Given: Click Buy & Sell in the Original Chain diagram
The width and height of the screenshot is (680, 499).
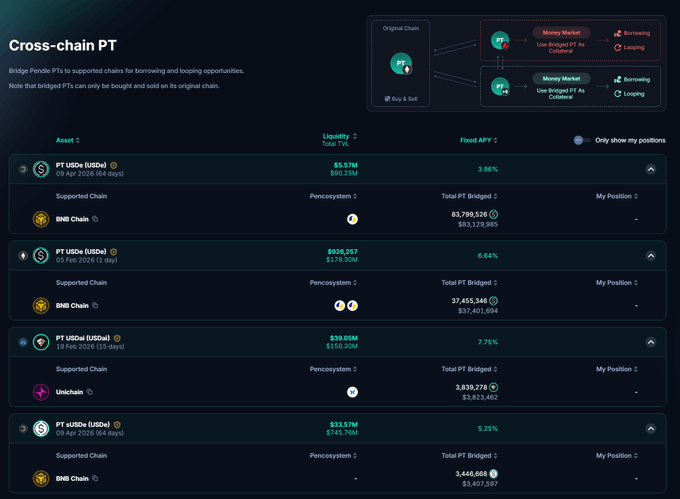Looking at the screenshot, I should click(401, 99).
